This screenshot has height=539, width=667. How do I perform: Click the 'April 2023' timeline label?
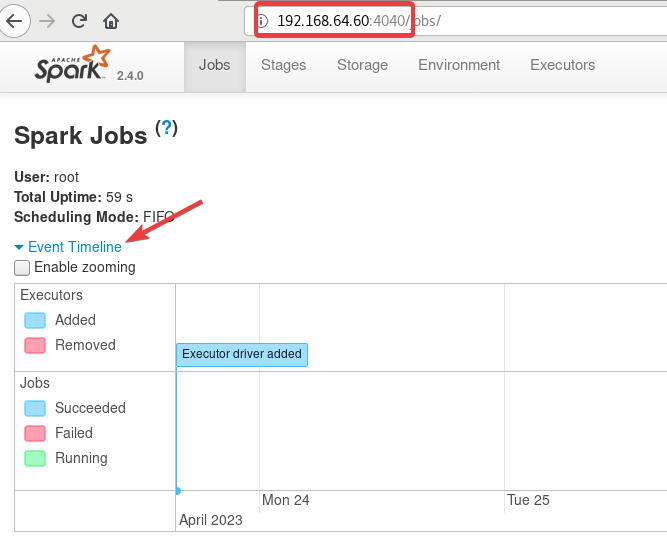[x=211, y=520]
